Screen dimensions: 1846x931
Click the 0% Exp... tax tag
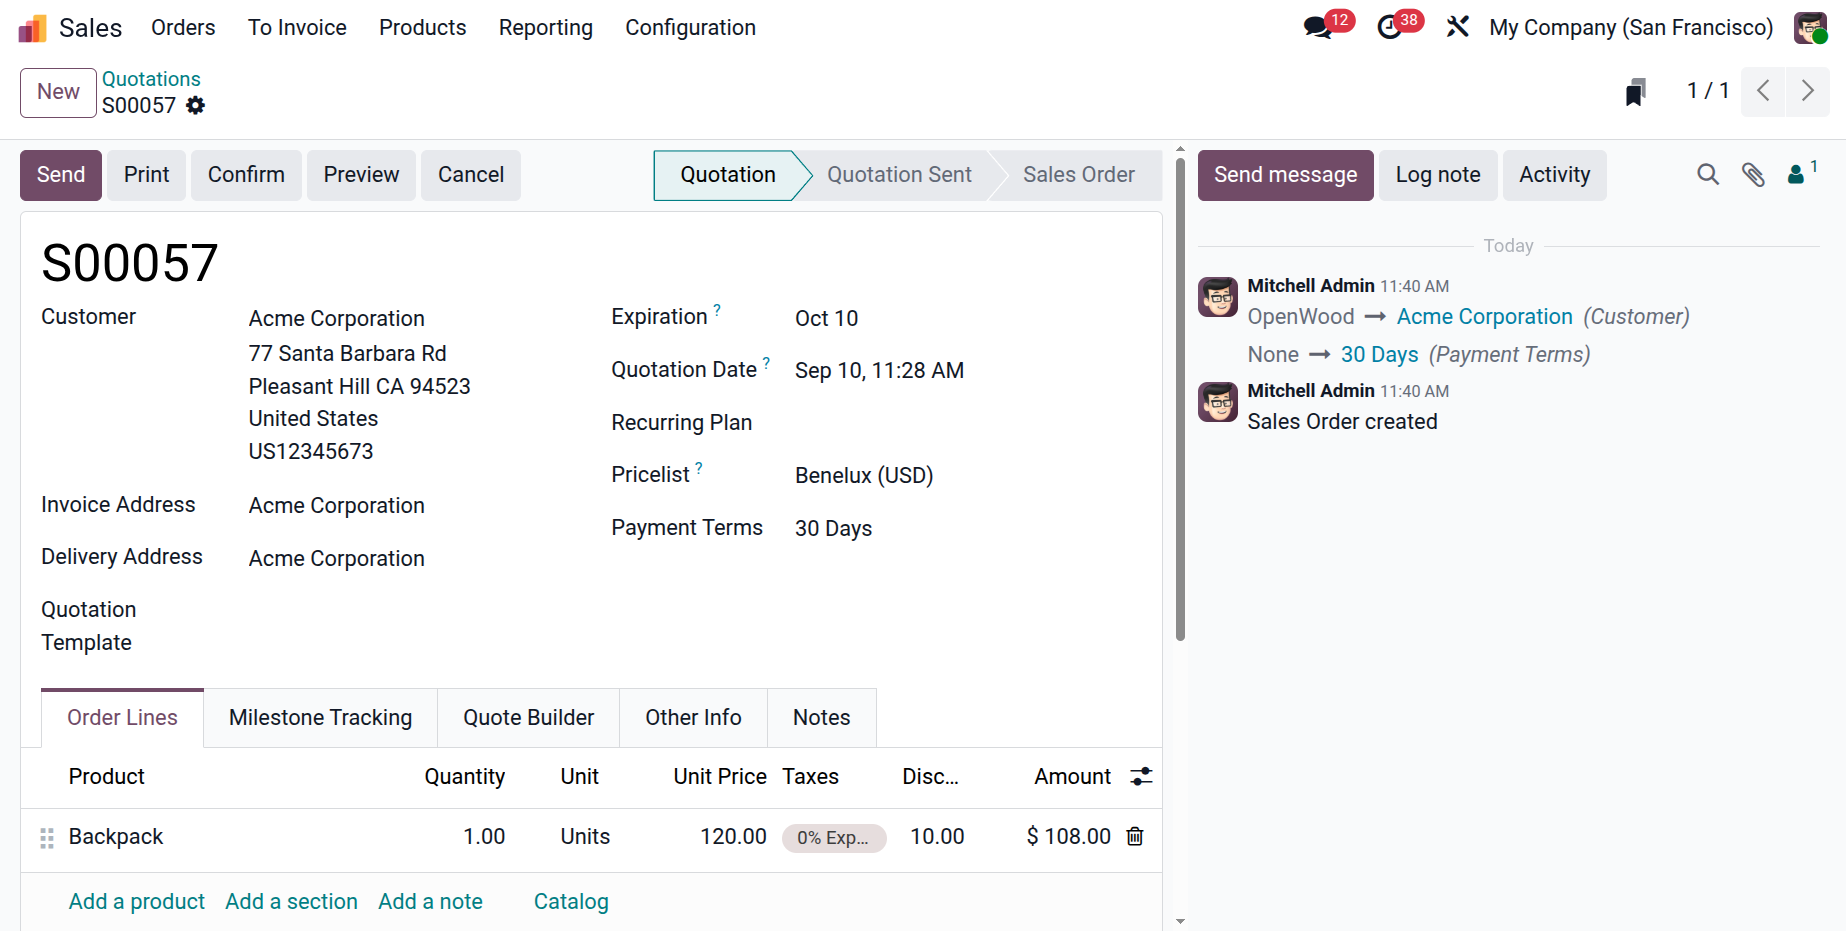[x=833, y=838]
